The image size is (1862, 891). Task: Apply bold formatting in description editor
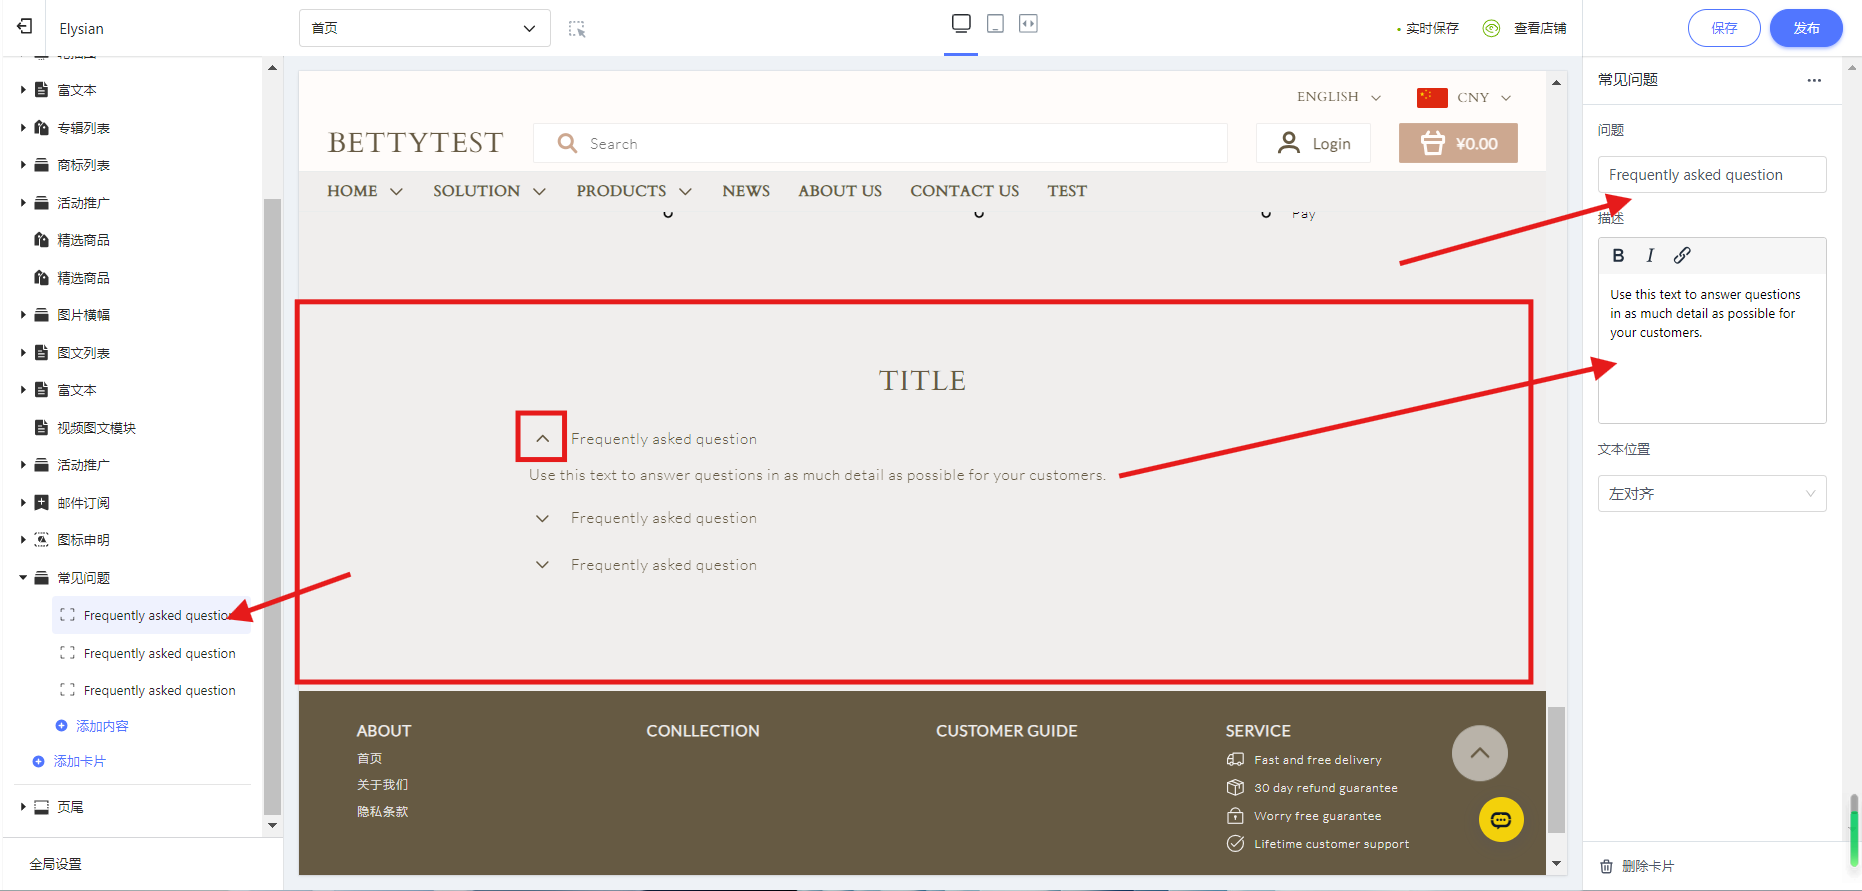[x=1618, y=255]
